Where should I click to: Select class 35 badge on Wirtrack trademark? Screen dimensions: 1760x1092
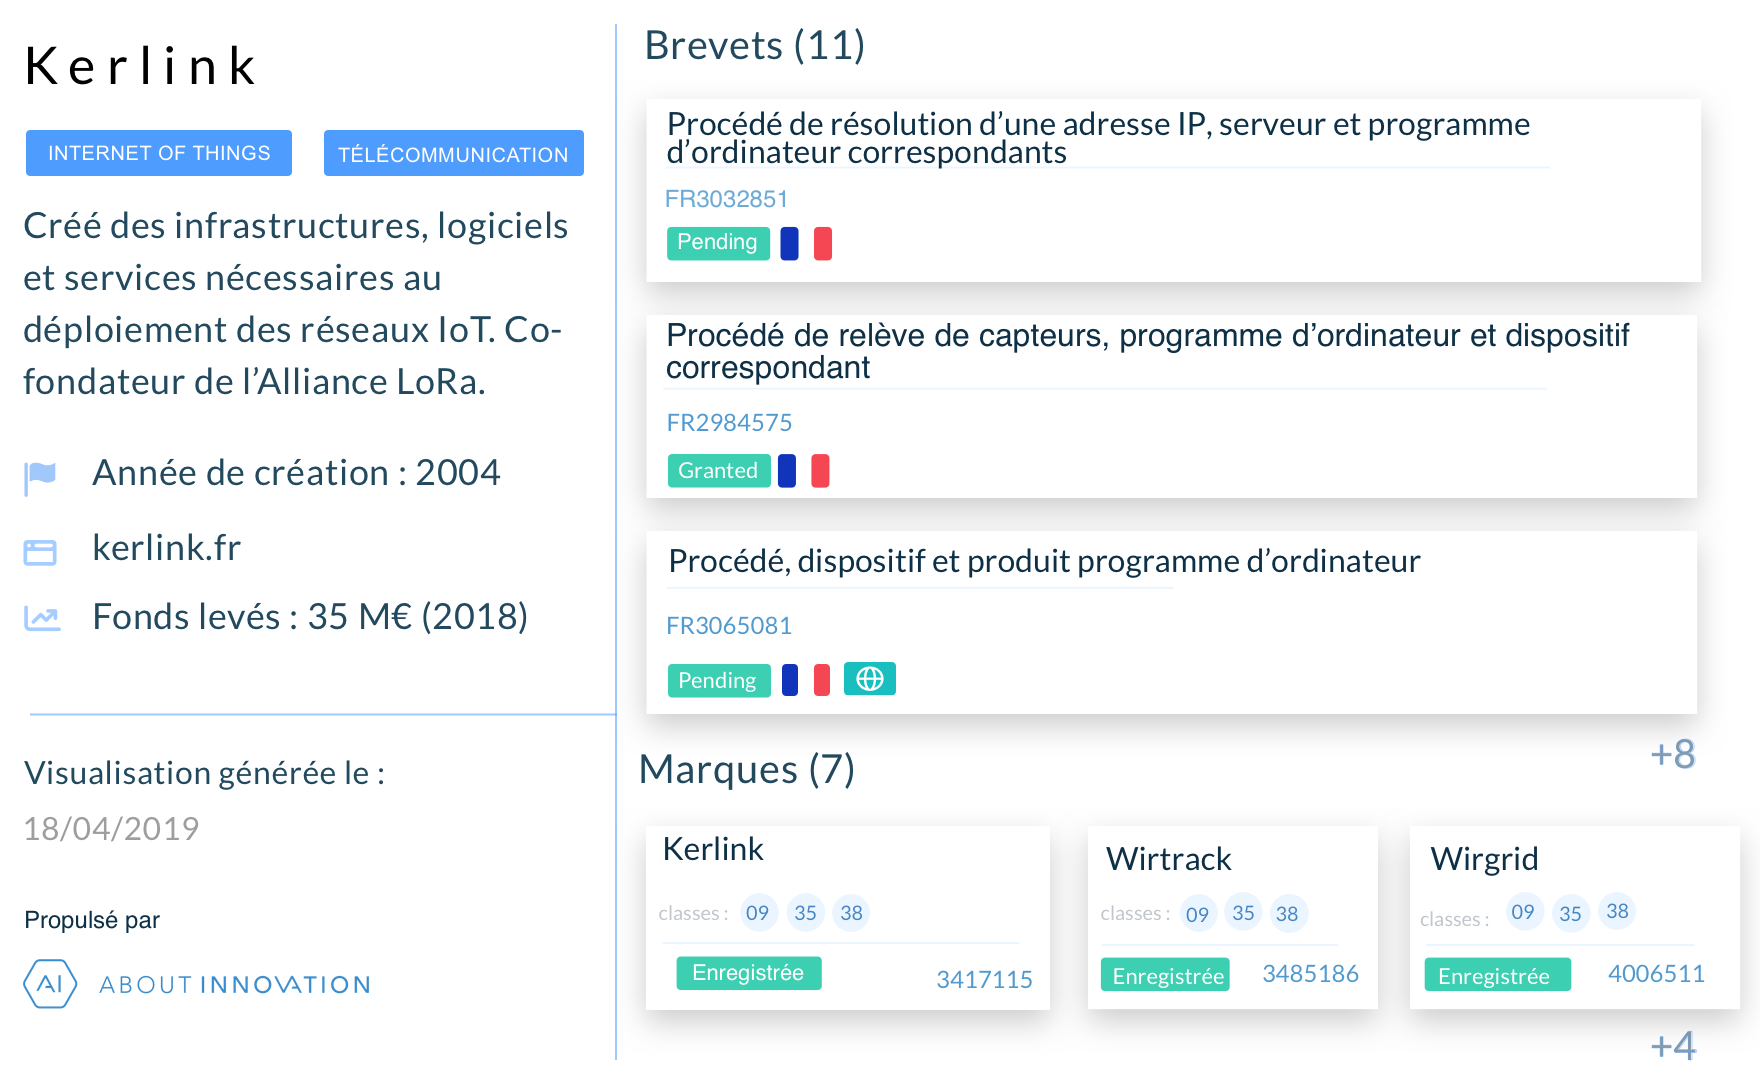[x=1243, y=913]
